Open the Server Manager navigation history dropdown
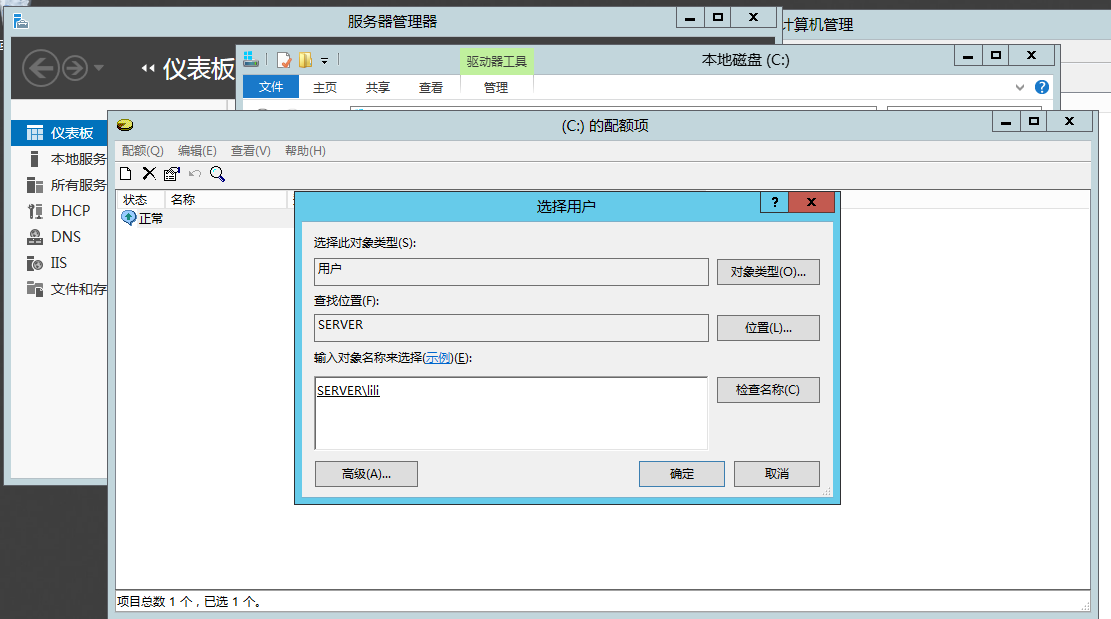 coord(98,68)
